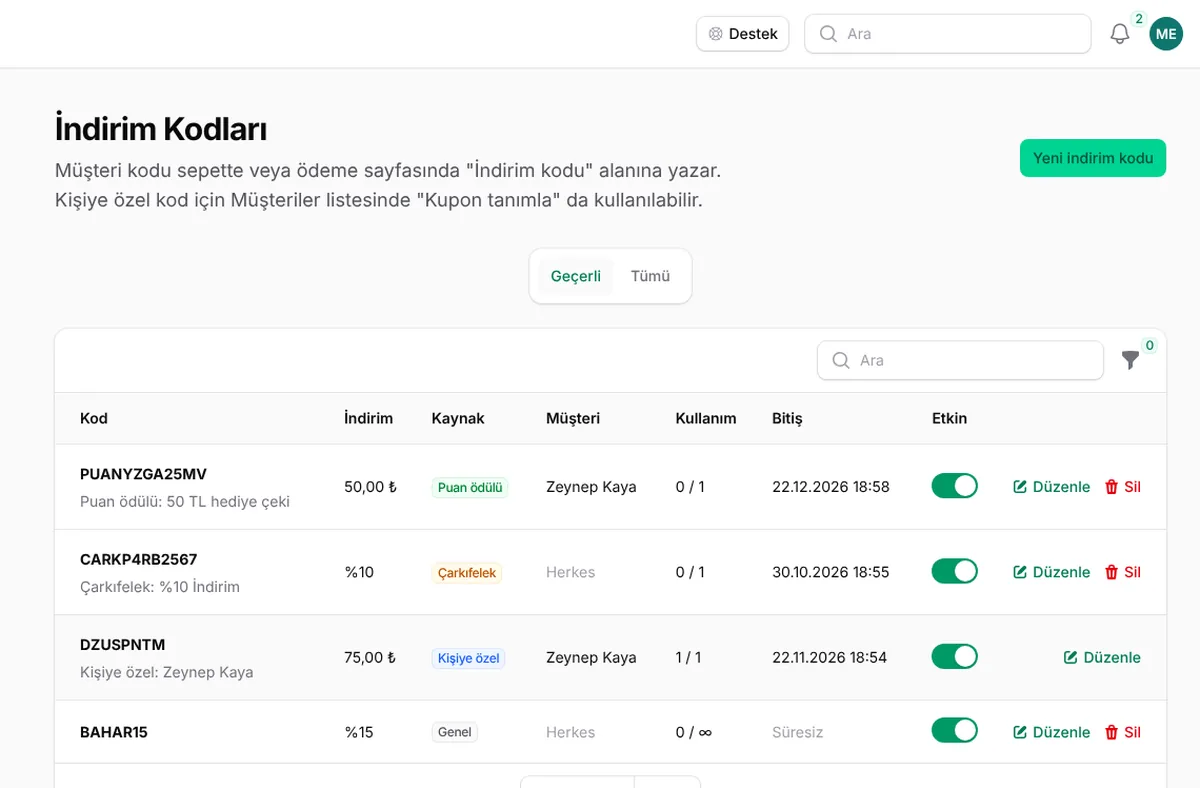Disable the BAHAR15 code toggle
Image resolution: width=1200 pixels, height=788 pixels.
pos(955,731)
